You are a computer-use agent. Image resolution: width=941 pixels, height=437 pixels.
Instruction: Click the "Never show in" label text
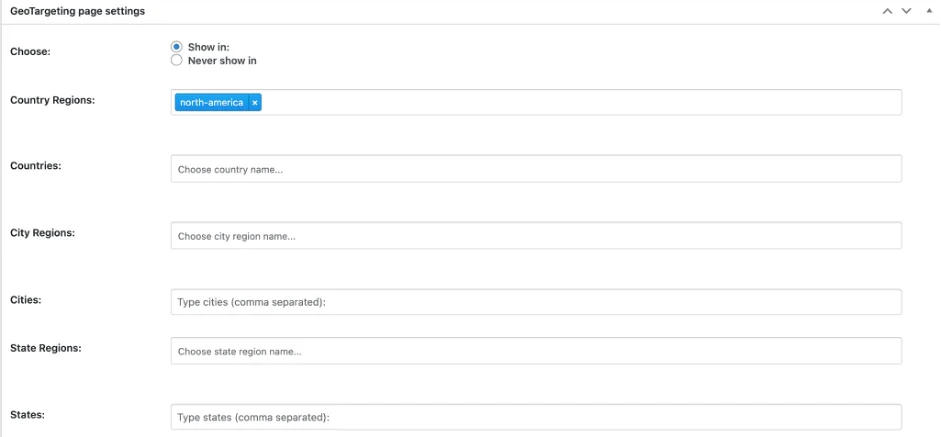[x=222, y=61]
